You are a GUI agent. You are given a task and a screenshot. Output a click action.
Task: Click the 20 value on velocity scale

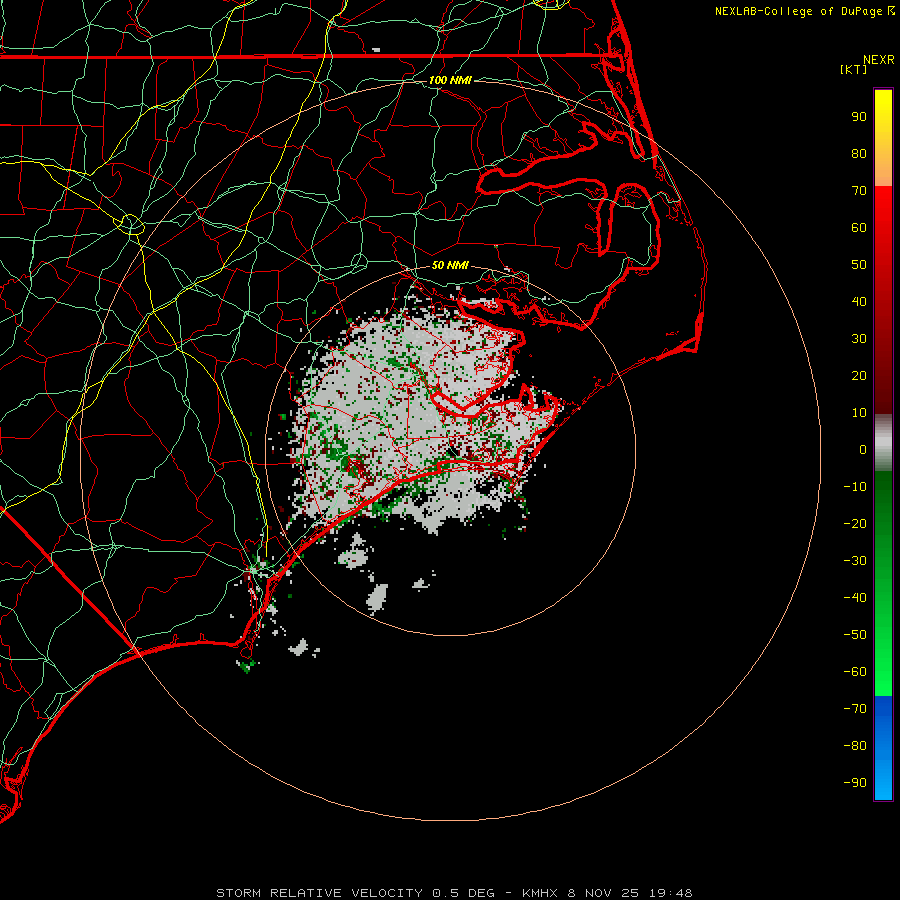tap(859, 376)
